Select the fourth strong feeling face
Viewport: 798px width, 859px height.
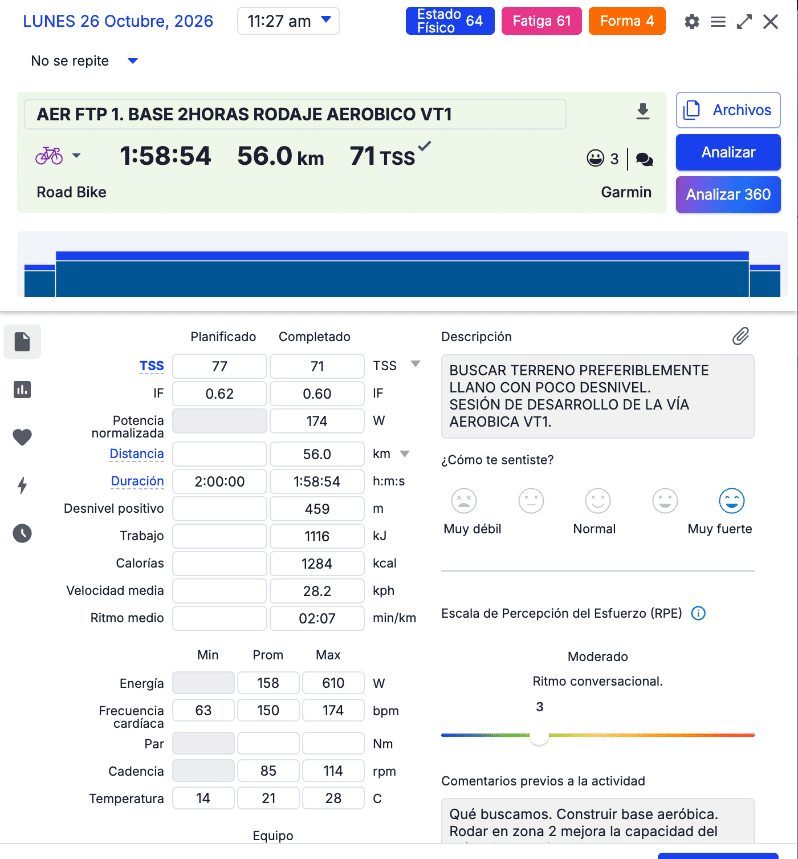coord(665,501)
